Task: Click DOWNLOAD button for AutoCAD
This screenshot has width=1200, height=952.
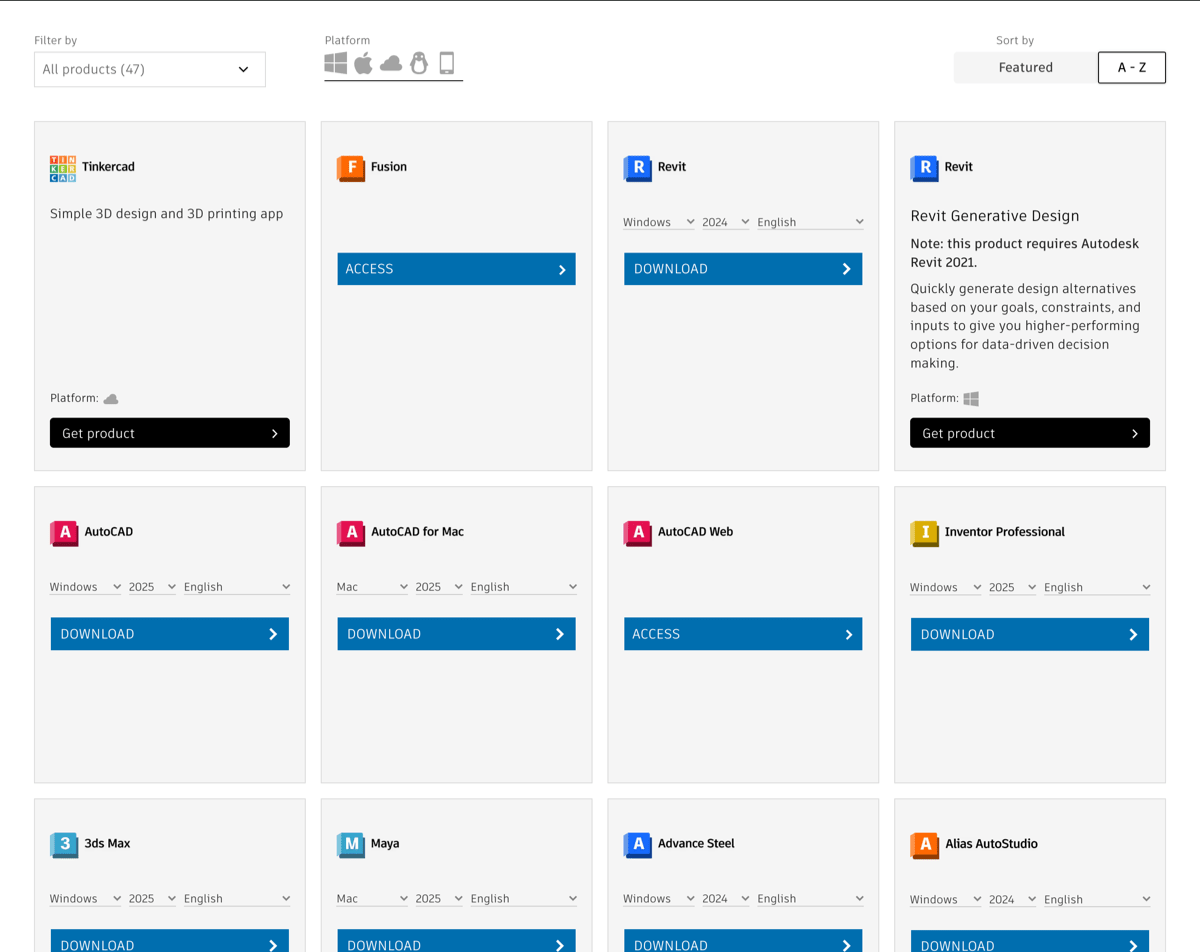Action: click(x=170, y=634)
